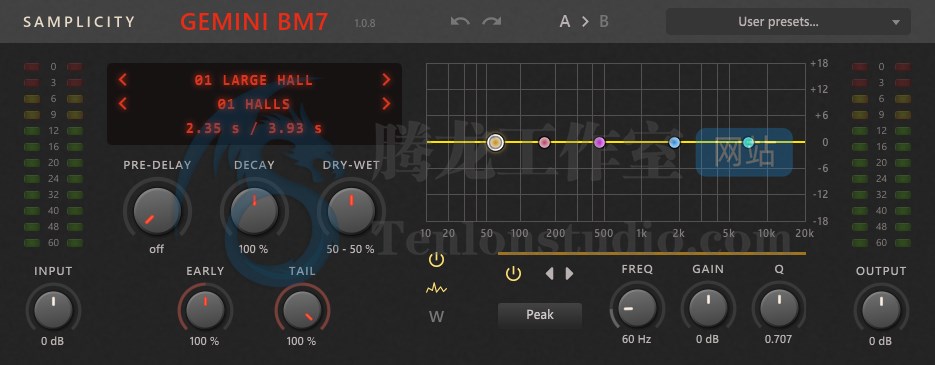Image resolution: width=935 pixels, height=365 pixels.
Task: Click the TAIL level knob
Action: 302,310
